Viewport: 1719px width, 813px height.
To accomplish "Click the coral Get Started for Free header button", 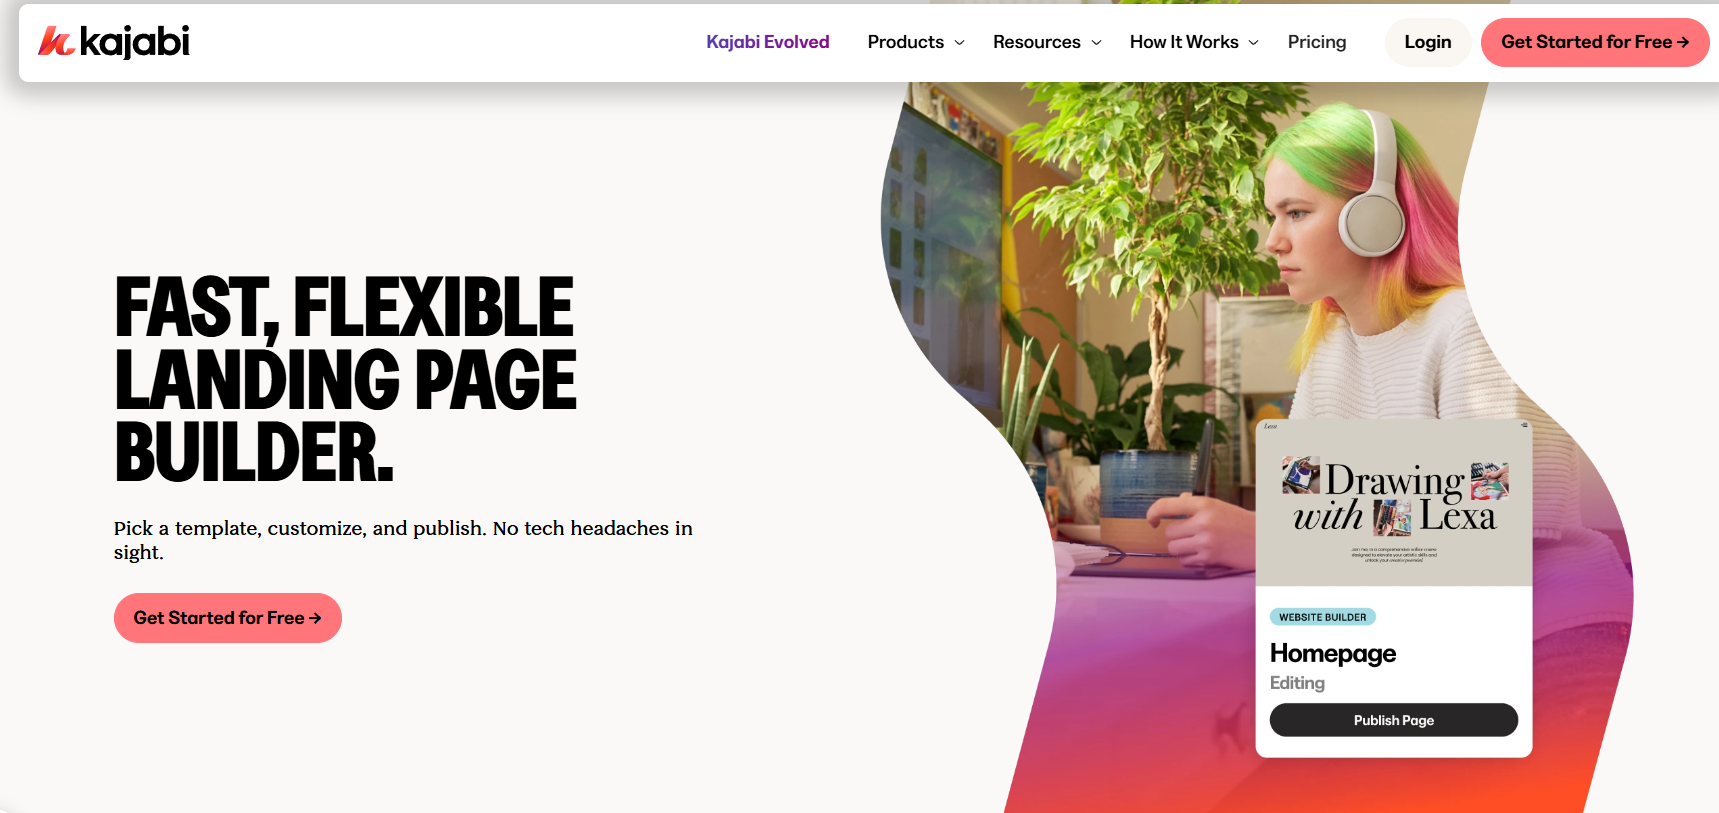I will [x=1595, y=42].
